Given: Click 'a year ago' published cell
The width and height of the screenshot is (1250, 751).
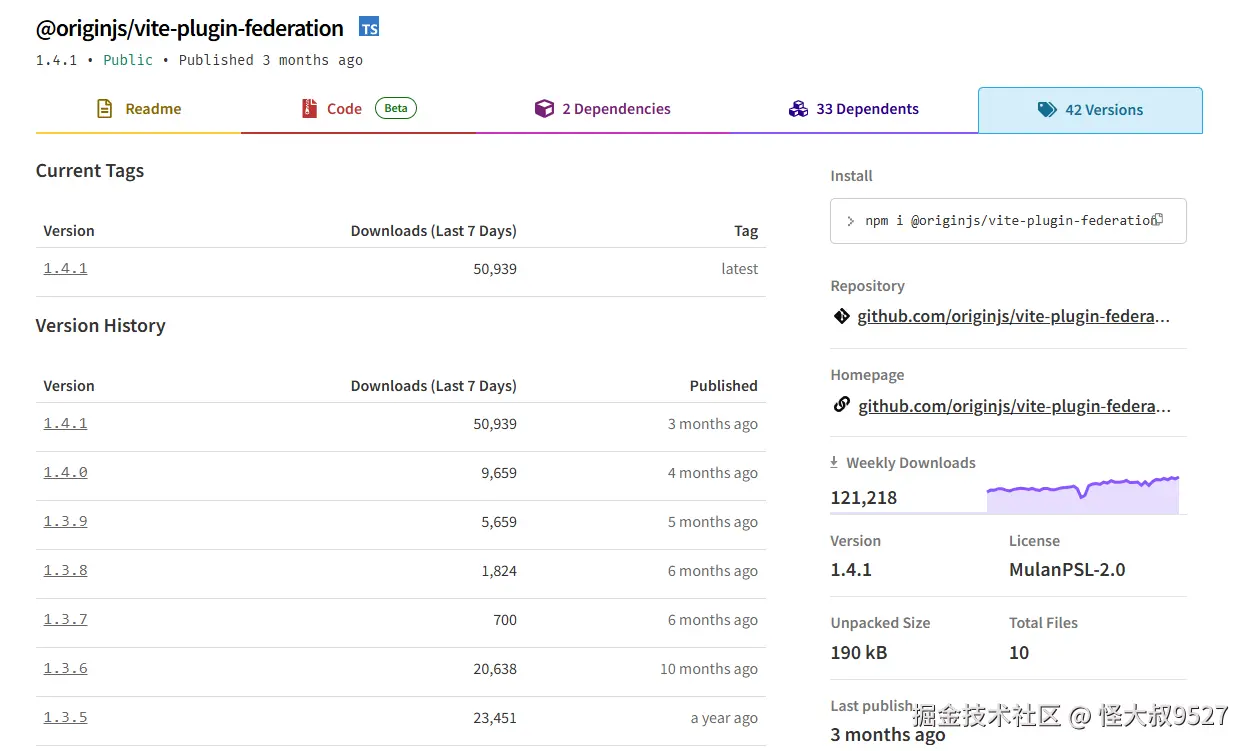Looking at the screenshot, I should click(x=724, y=718).
